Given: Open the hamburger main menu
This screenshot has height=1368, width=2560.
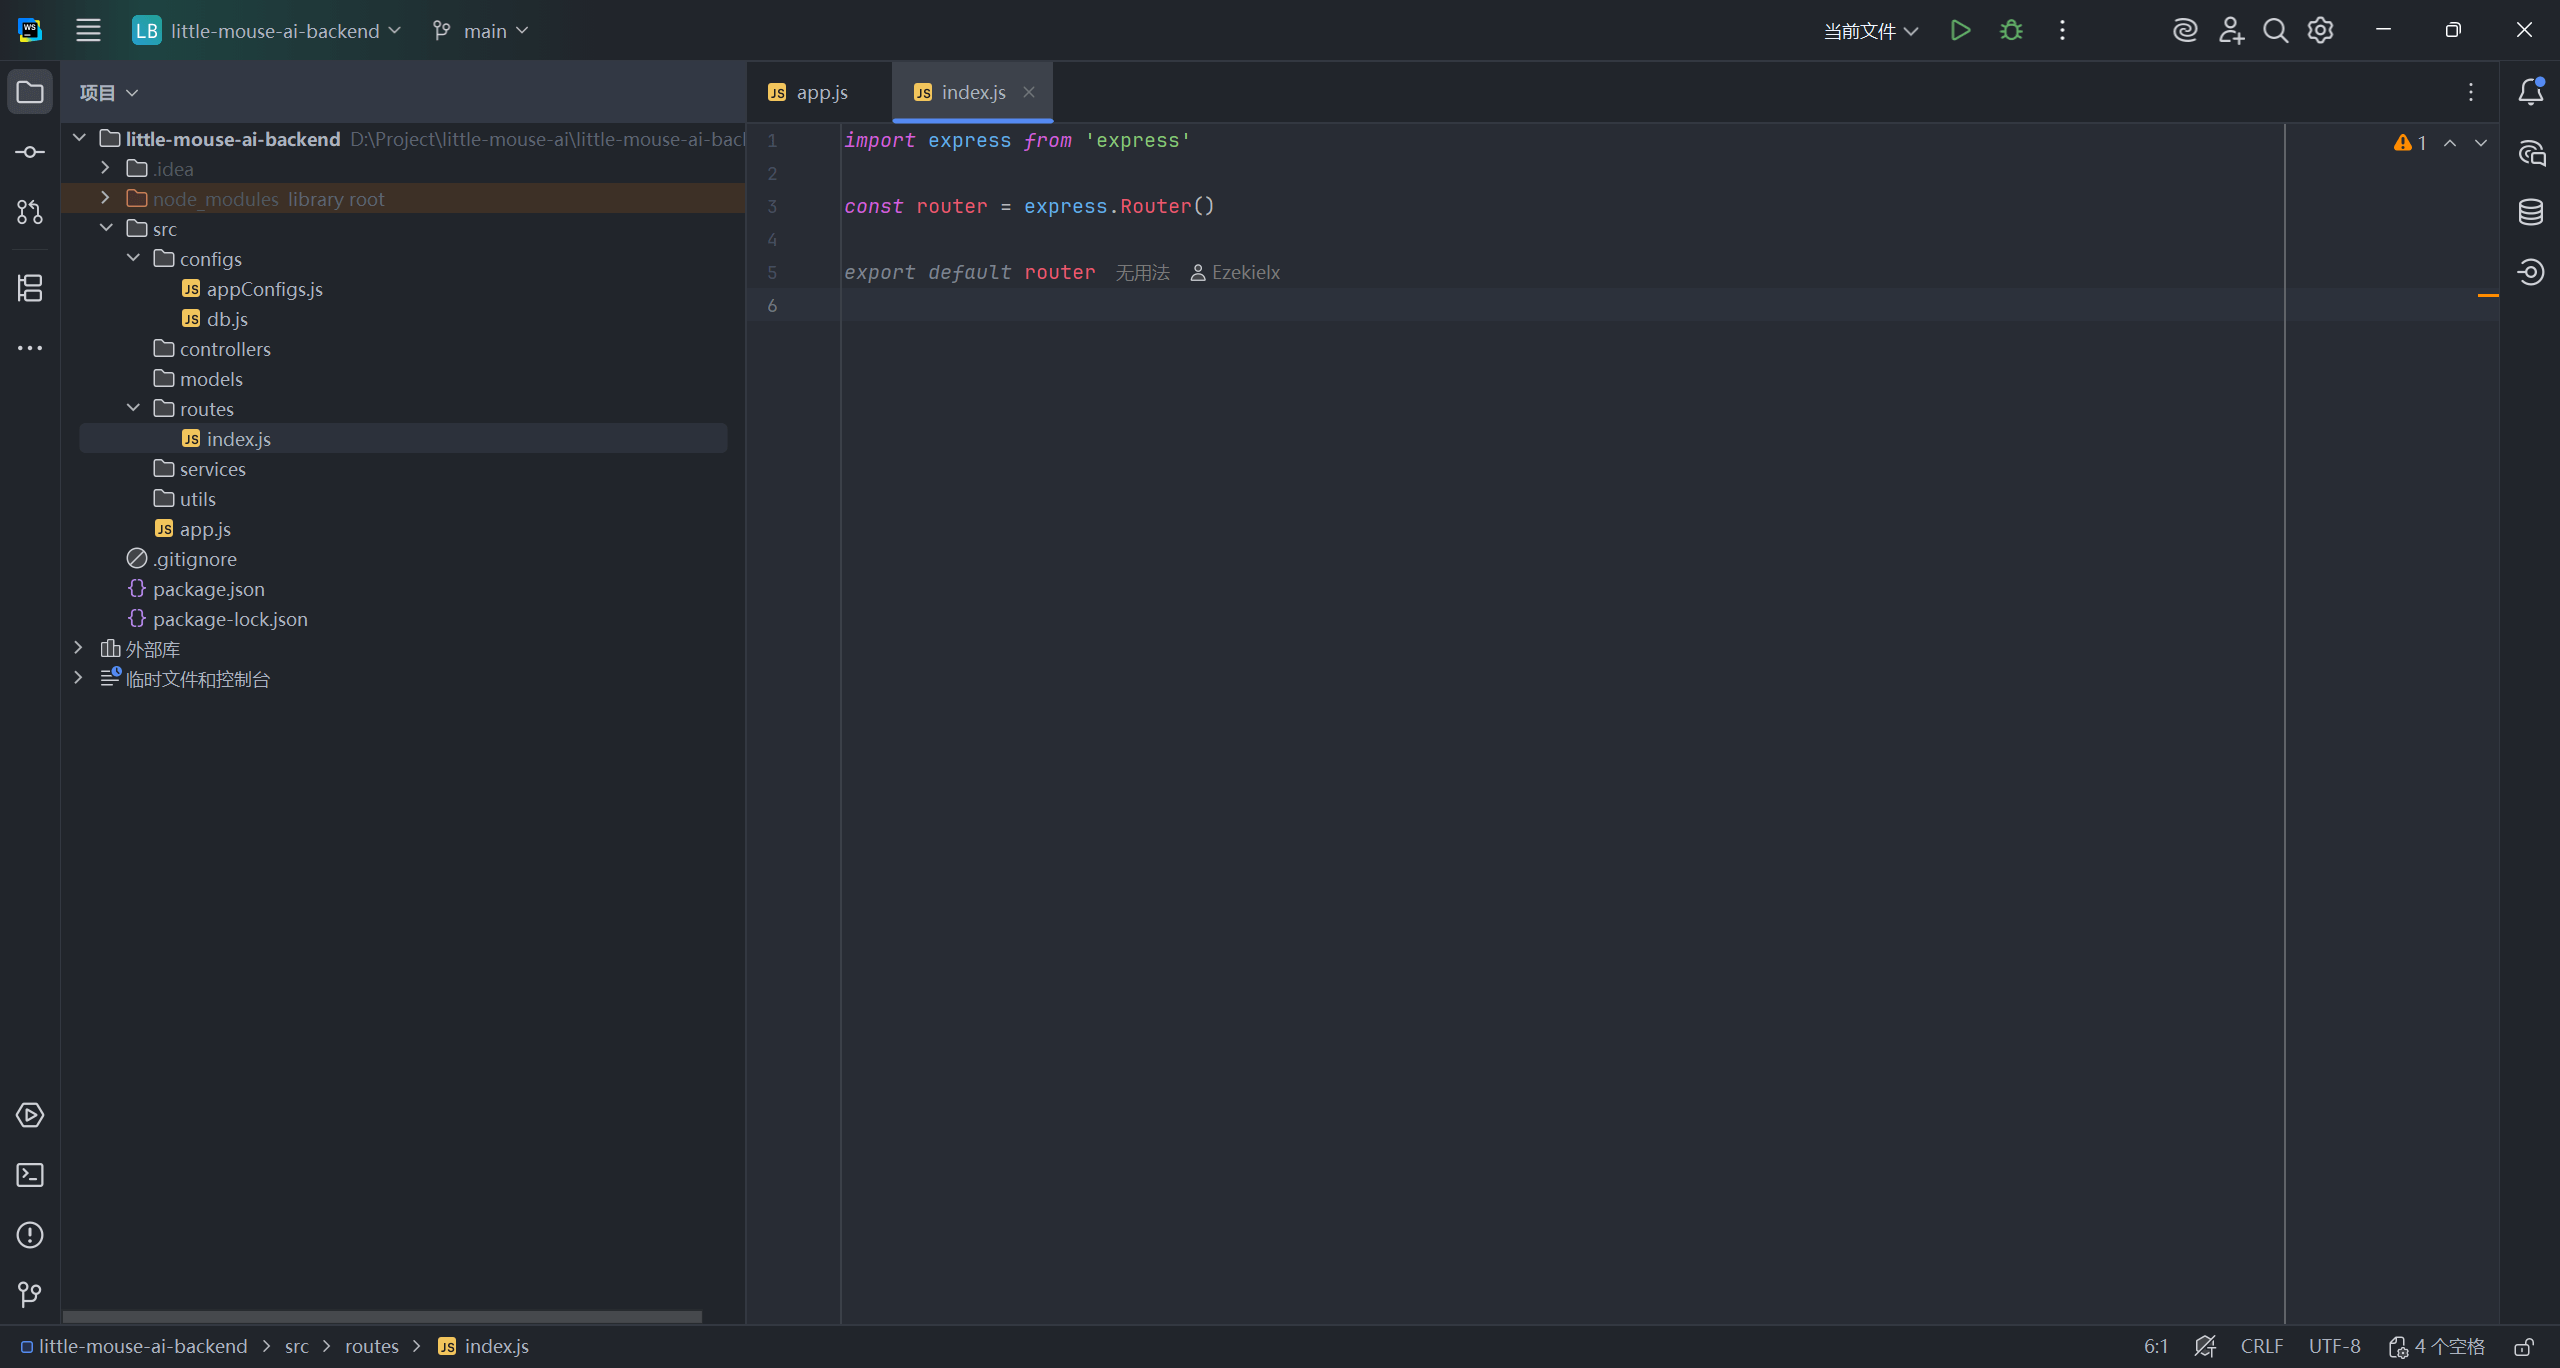Looking at the screenshot, I should tap(88, 31).
